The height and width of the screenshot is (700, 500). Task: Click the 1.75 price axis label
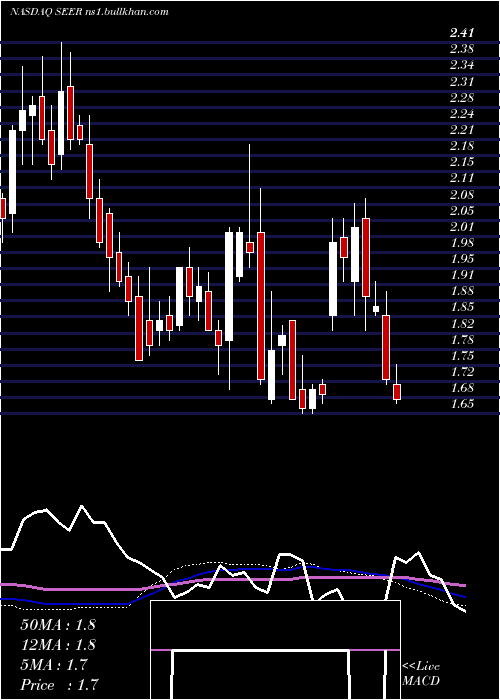(x=462, y=356)
